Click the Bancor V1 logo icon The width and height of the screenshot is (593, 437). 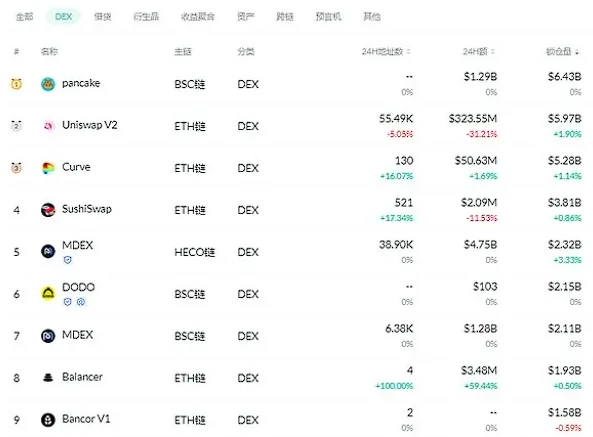point(48,420)
